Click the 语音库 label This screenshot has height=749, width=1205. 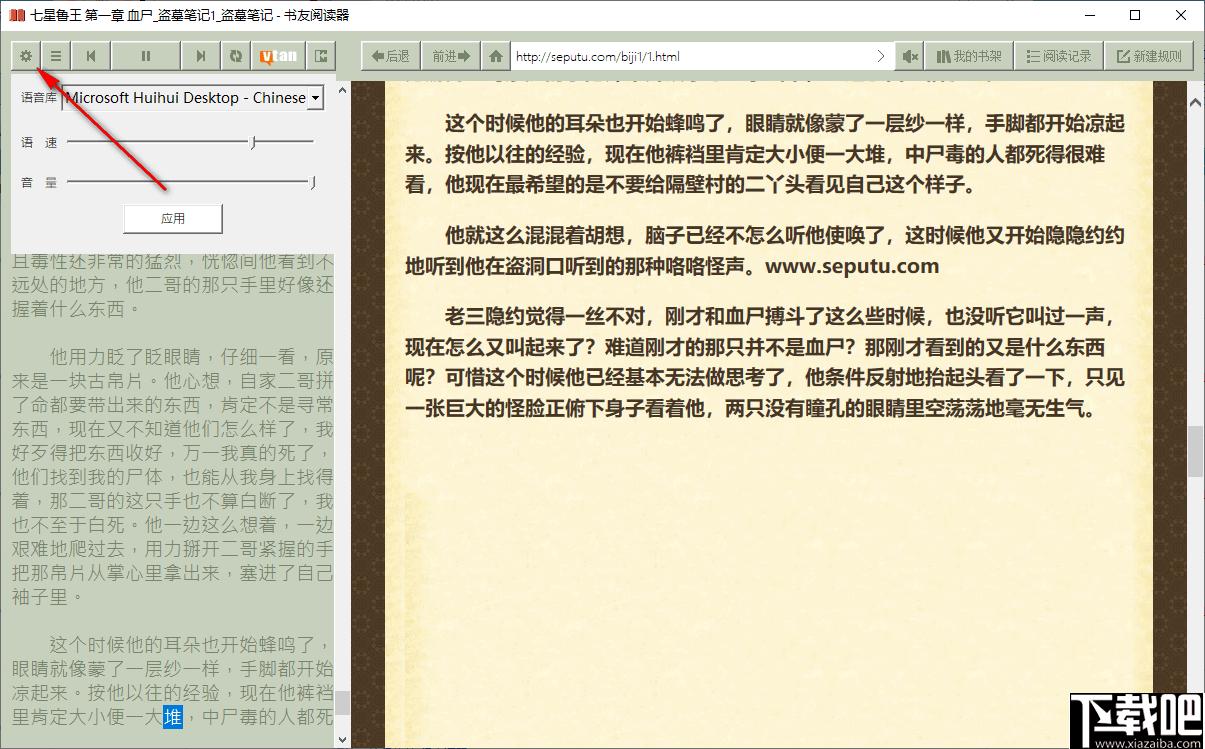[x=39, y=98]
